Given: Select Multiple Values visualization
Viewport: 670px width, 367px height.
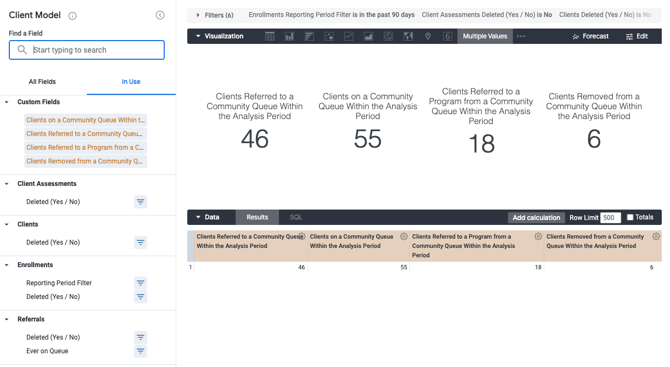Looking at the screenshot, I should (485, 36).
